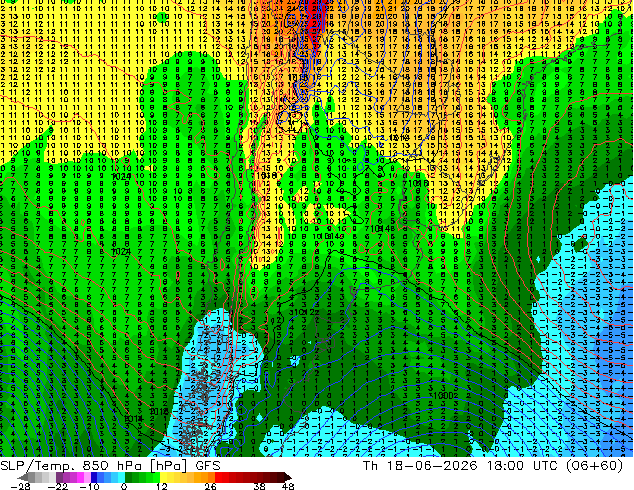This screenshot has height=490, width=634.
Task: Click the -10 label under the color scale
Action: pos(89,486)
